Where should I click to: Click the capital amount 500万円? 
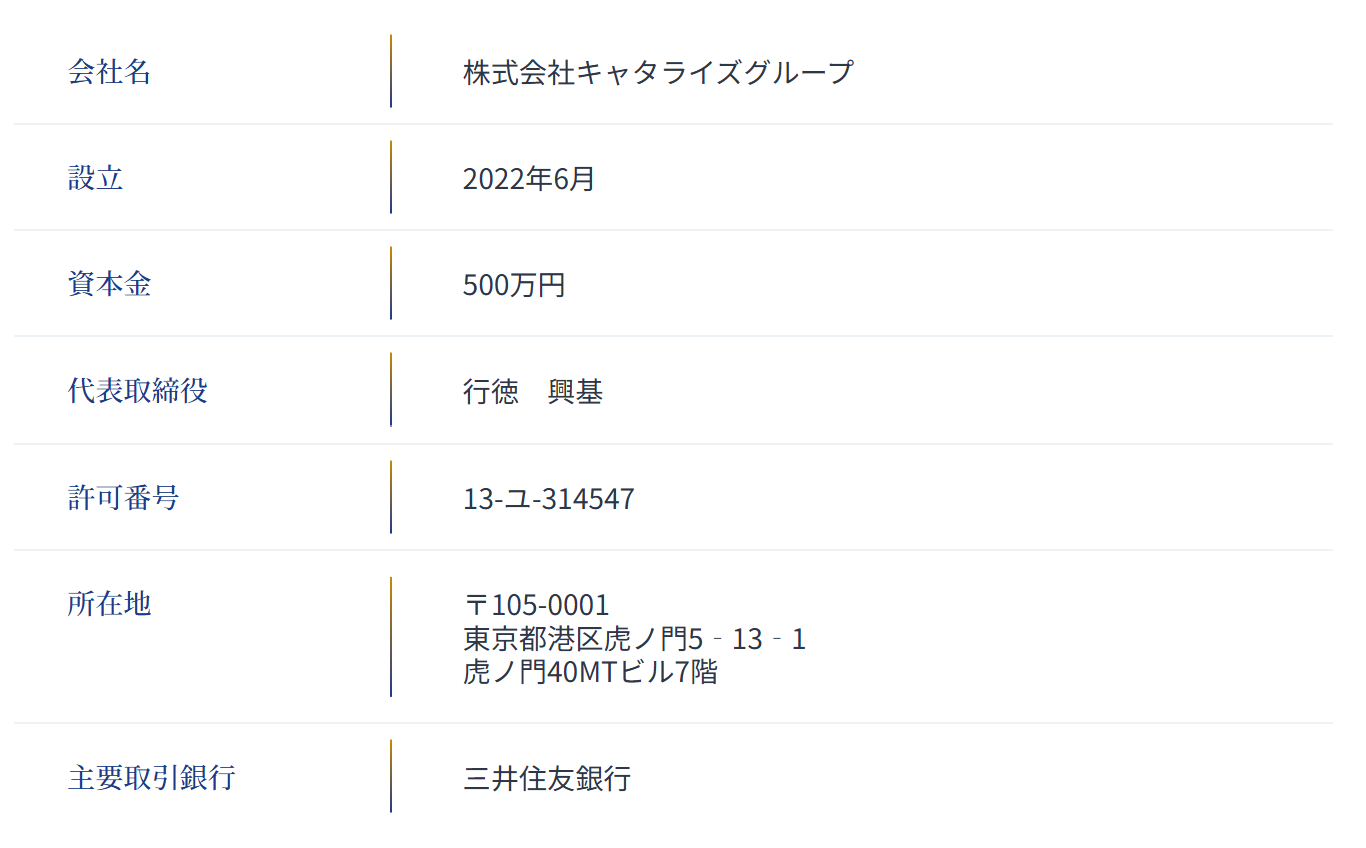coord(514,285)
